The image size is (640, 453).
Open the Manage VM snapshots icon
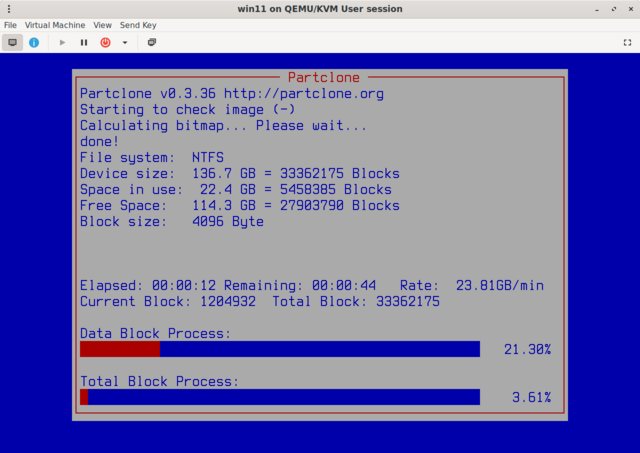152,43
